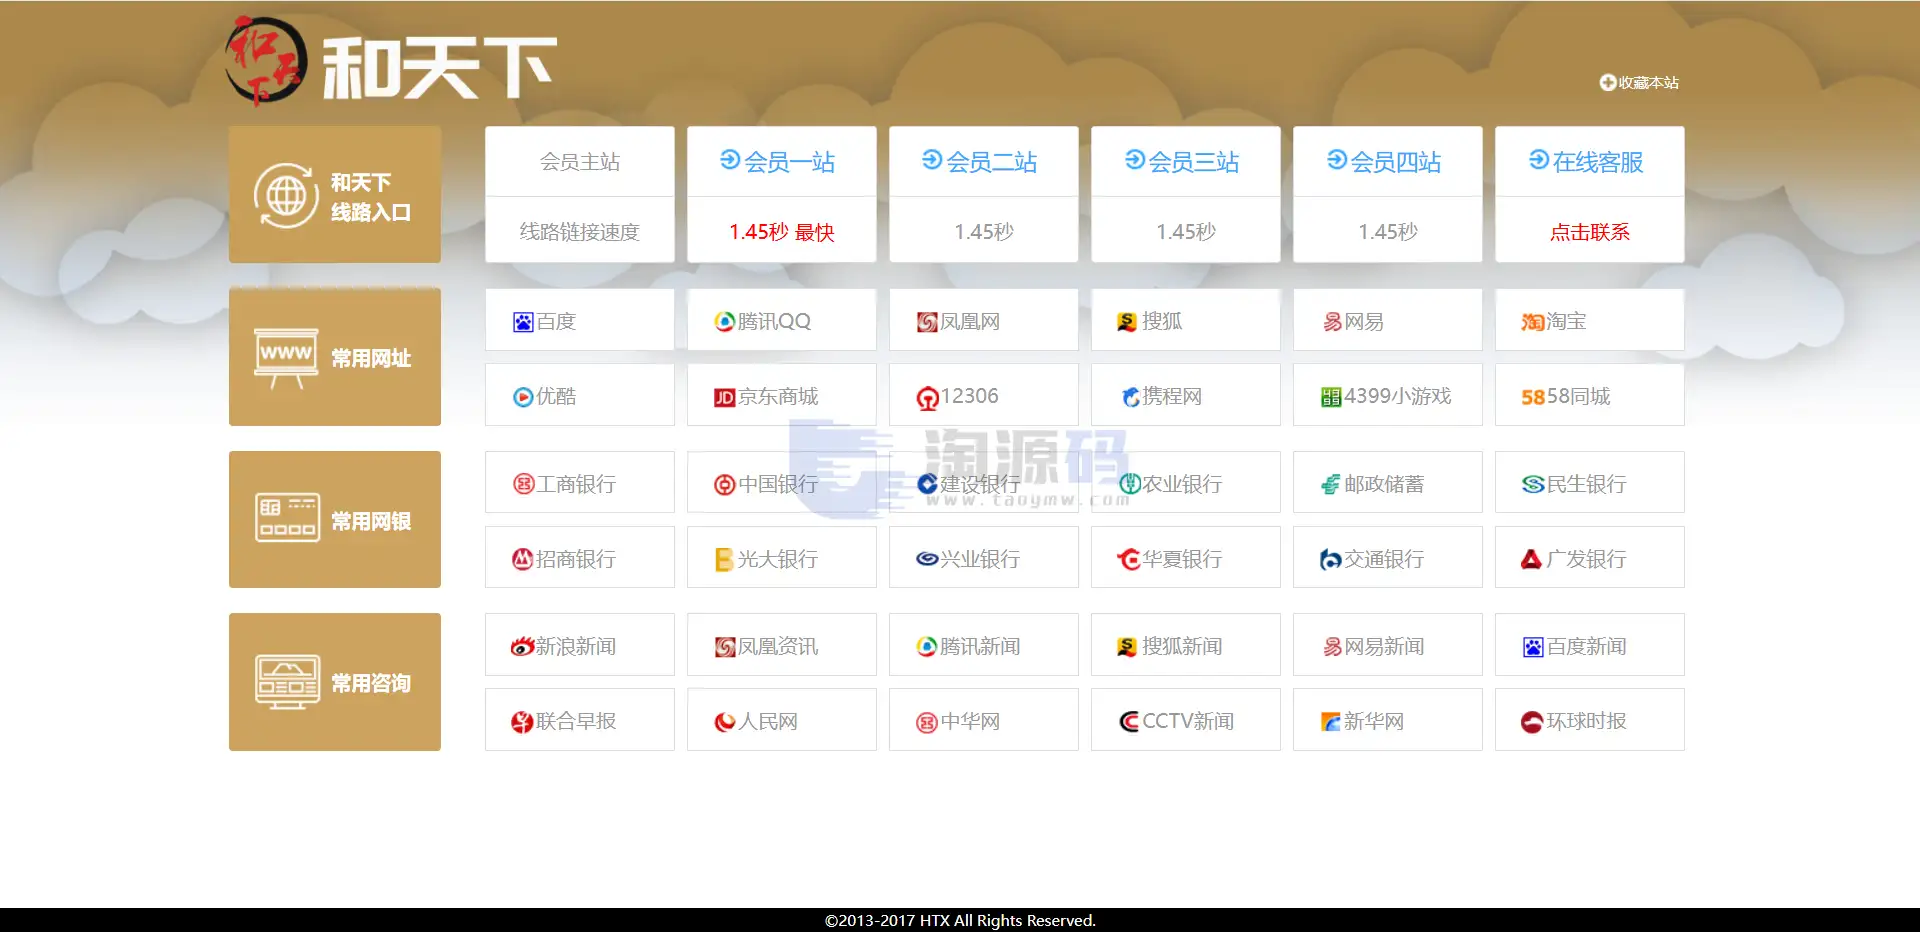Click the 1.45秒 speed under 会员四站
Screen dimensions: 1920x932
(1387, 232)
